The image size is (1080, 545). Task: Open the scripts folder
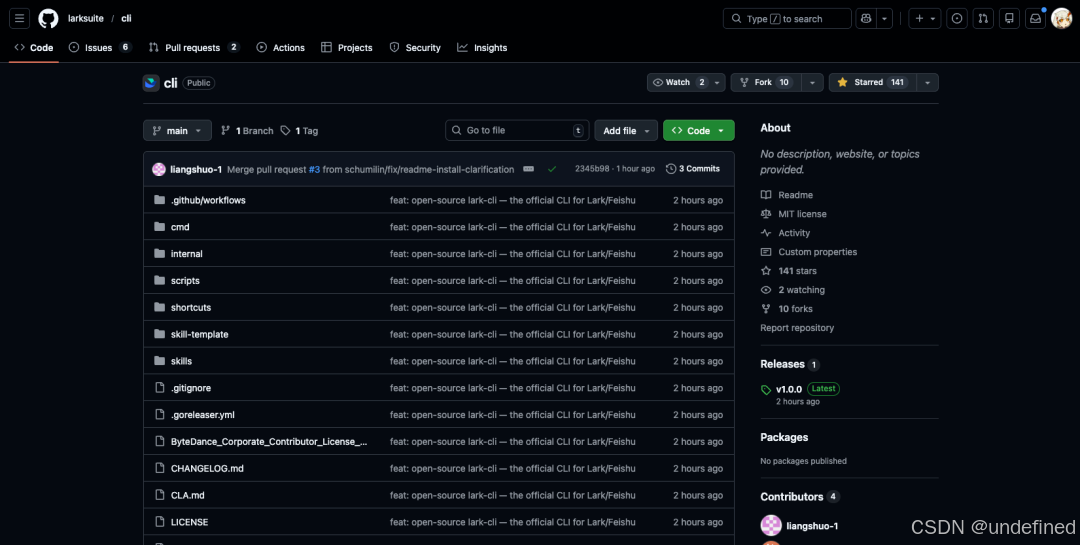185,280
